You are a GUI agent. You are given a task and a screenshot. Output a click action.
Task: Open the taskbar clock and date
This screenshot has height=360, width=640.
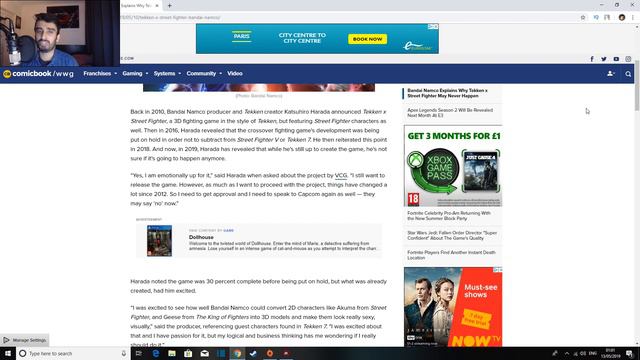tap(610, 353)
